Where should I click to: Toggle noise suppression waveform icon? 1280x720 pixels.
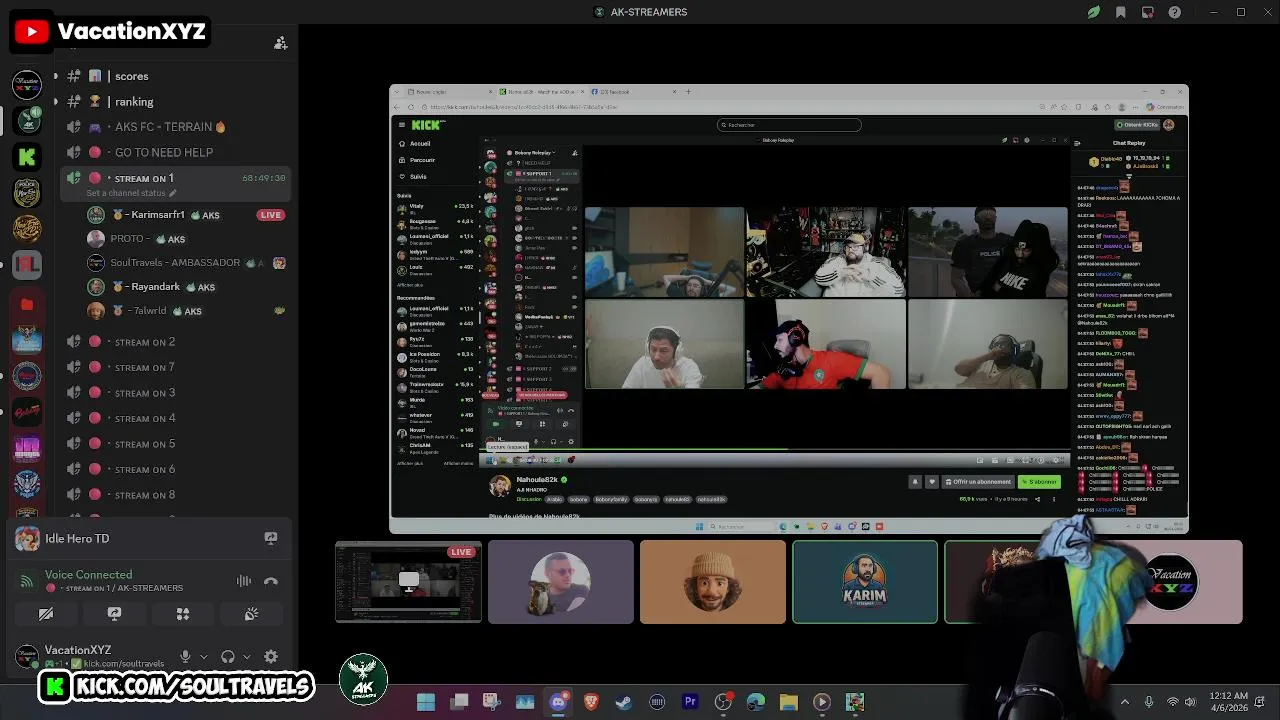[x=243, y=581]
